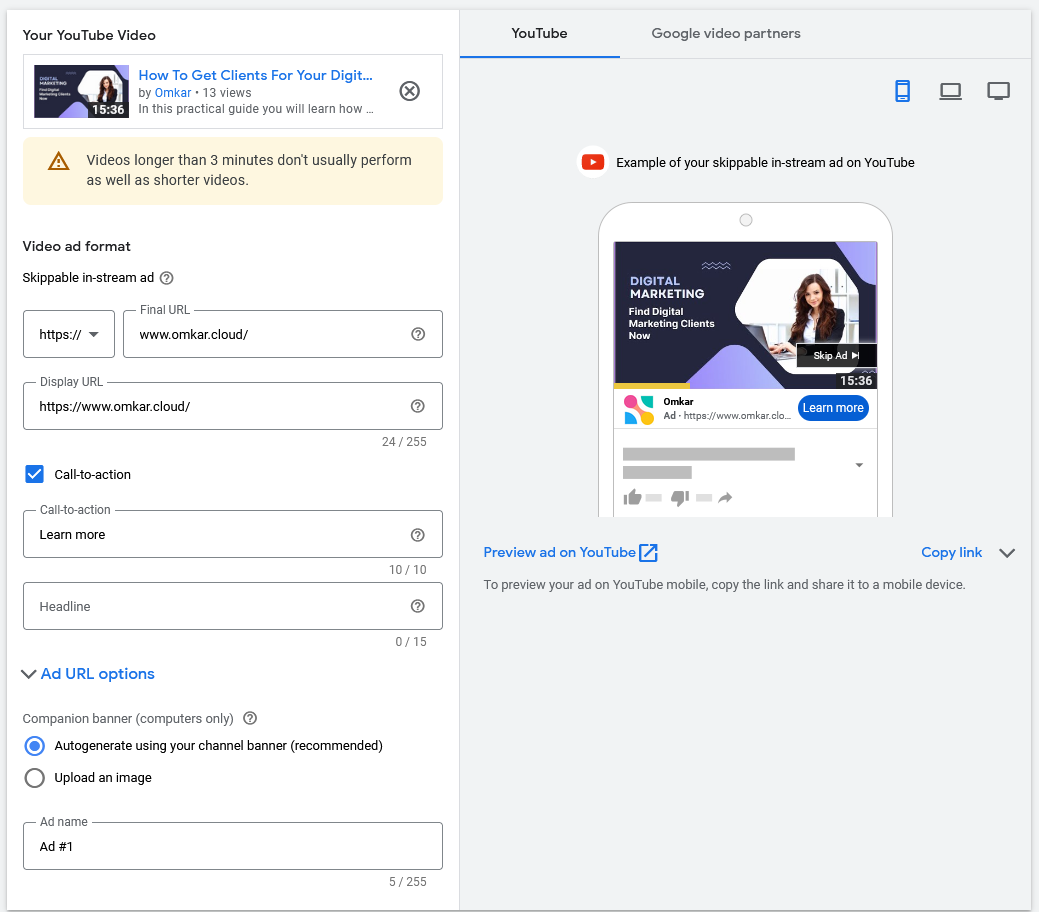Click 'Your YouTube Video' heading
1039x912 pixels.
89,35
